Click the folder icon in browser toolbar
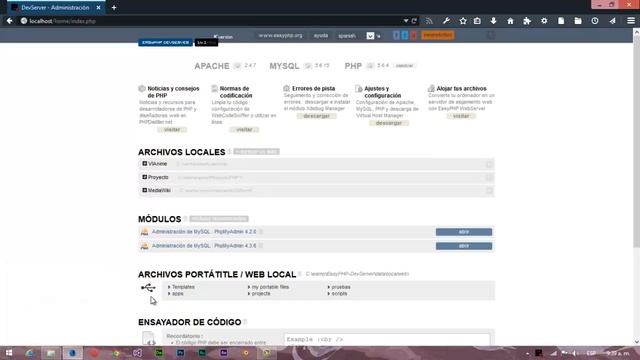 point(578,21)
